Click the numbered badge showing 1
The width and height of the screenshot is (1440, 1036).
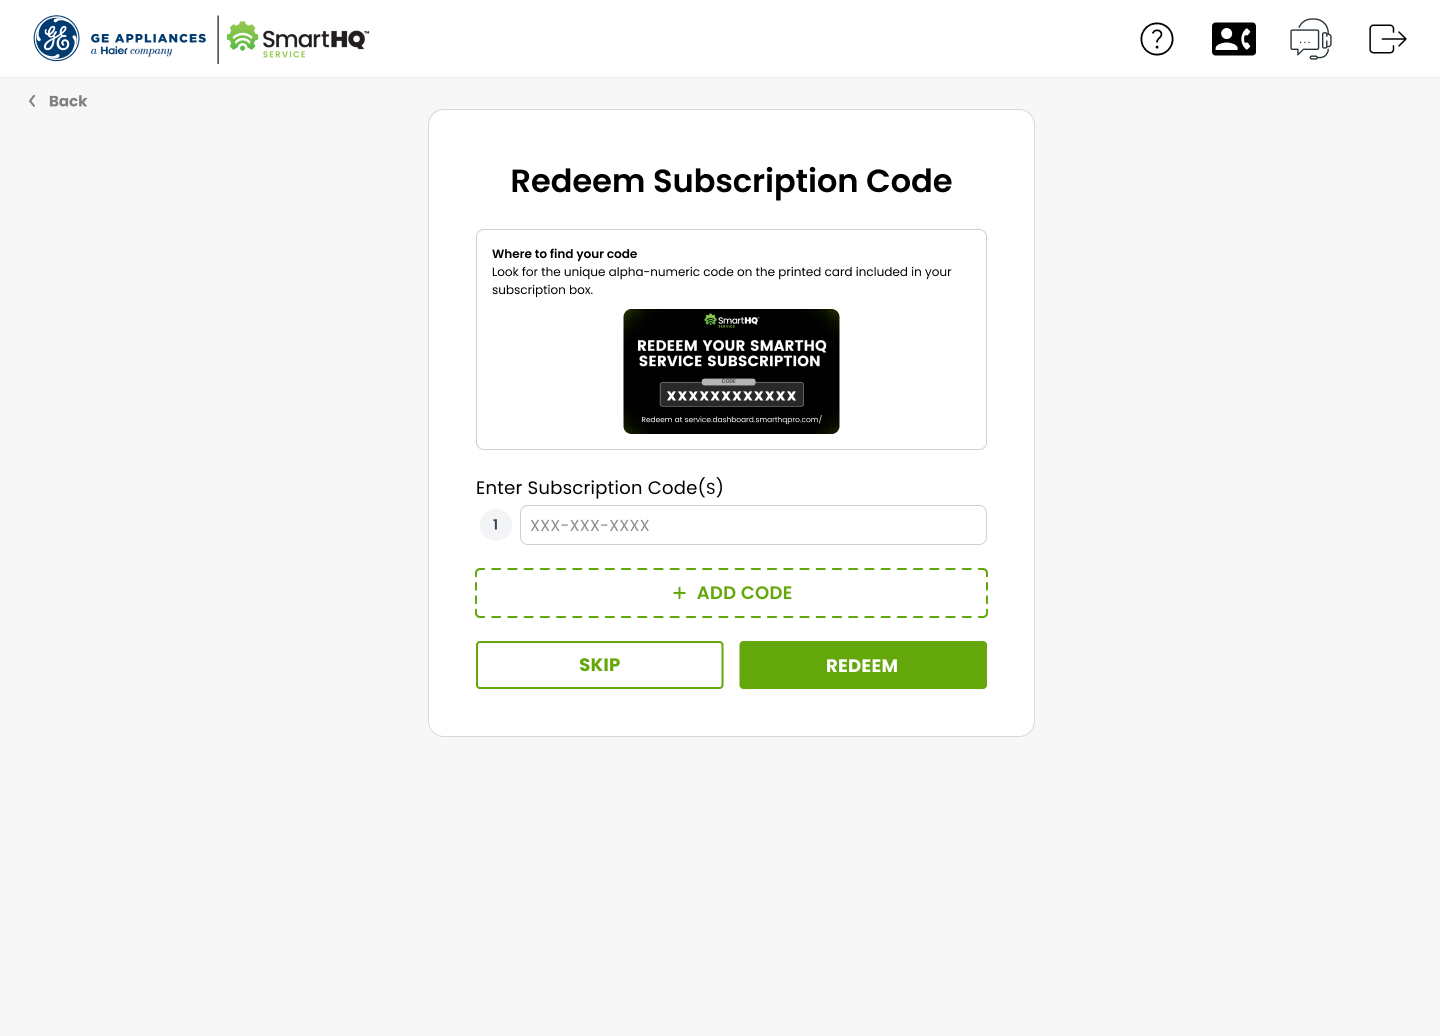click(x=495, y=524)
